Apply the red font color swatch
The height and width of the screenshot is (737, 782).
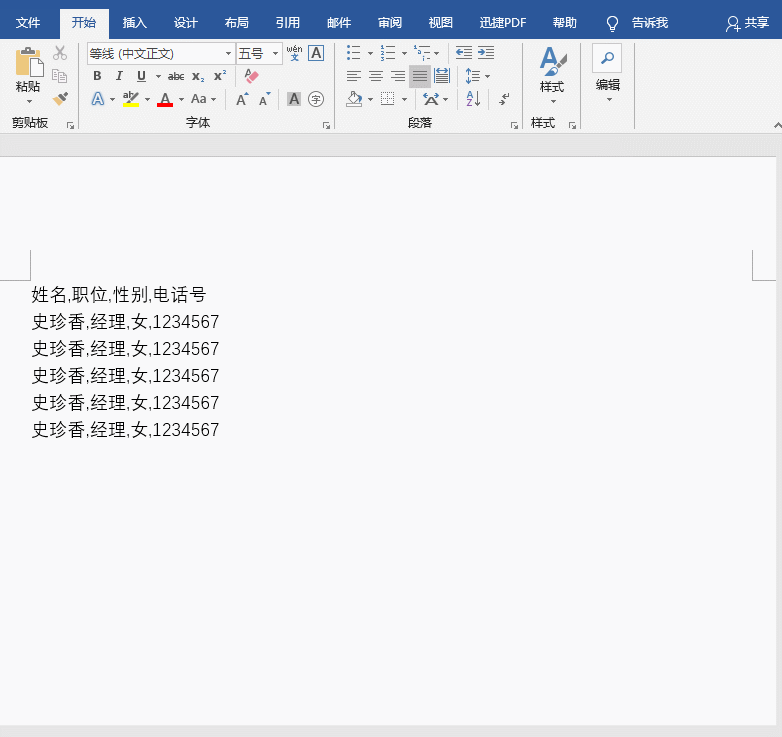pyautogui.click(x=165, y=99)
